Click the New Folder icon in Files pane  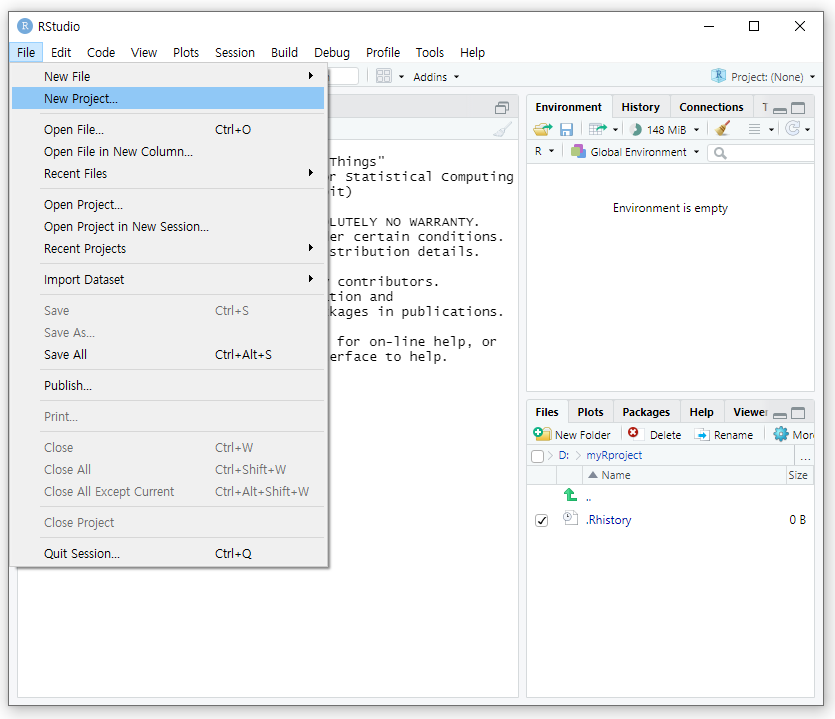(x=542, y=434)
